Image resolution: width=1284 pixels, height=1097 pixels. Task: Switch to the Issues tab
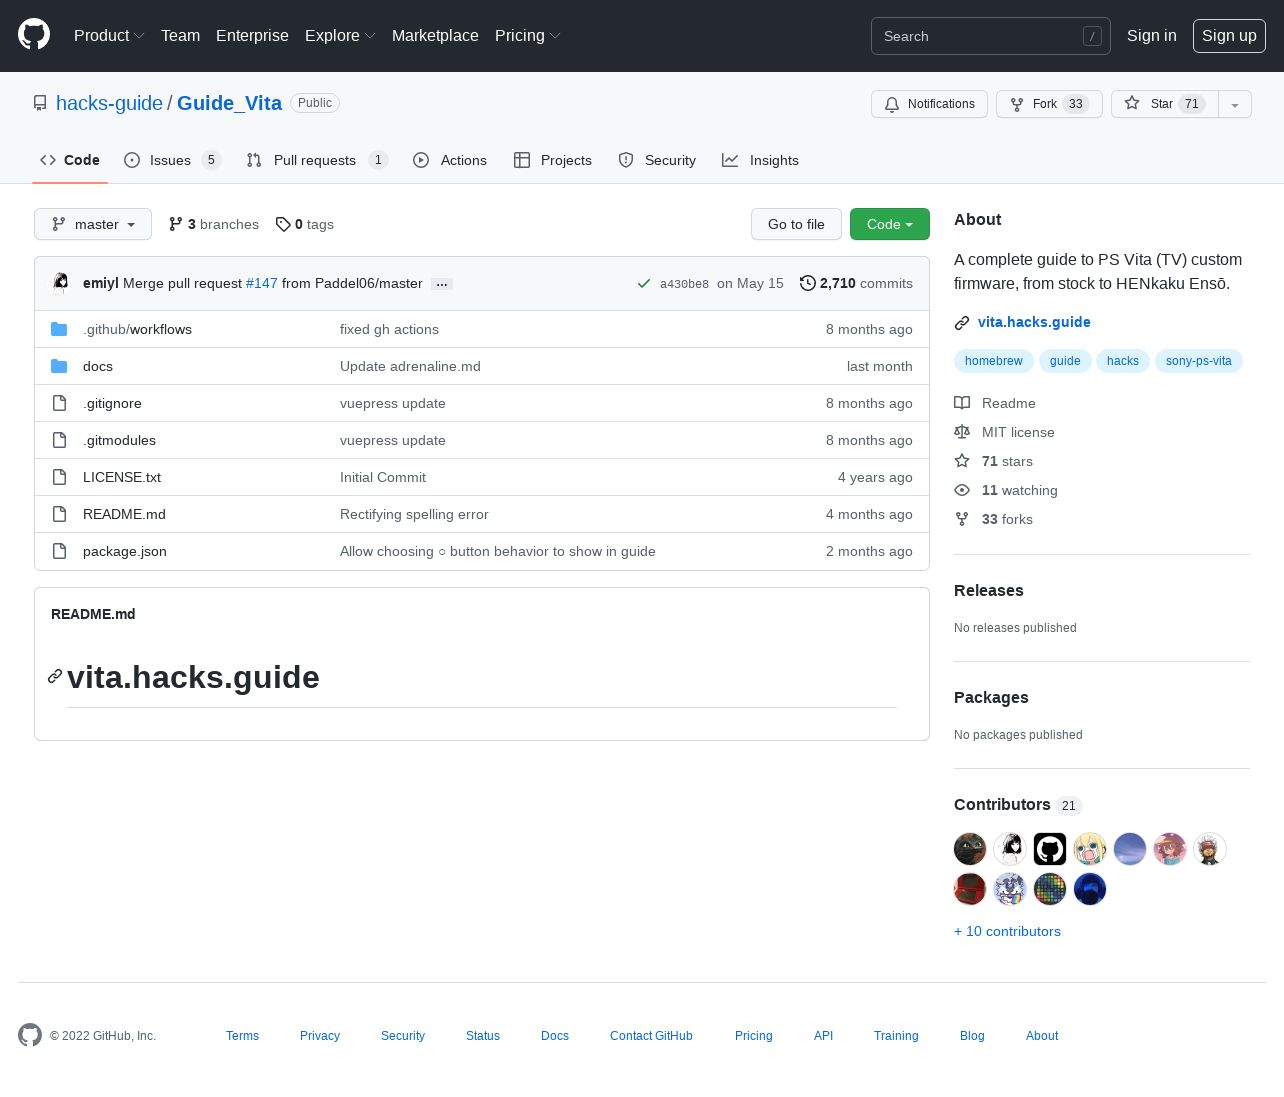pyautogui.click(x=171, y=160)
